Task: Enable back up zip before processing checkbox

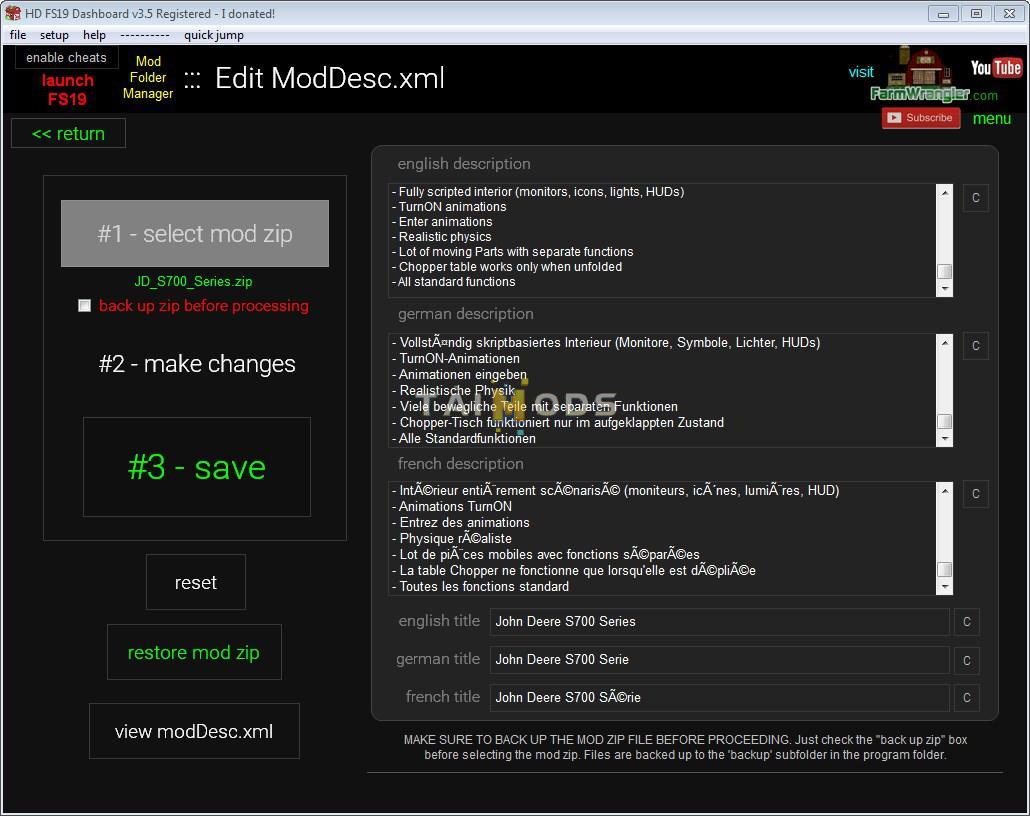Action: pos(84,306)
